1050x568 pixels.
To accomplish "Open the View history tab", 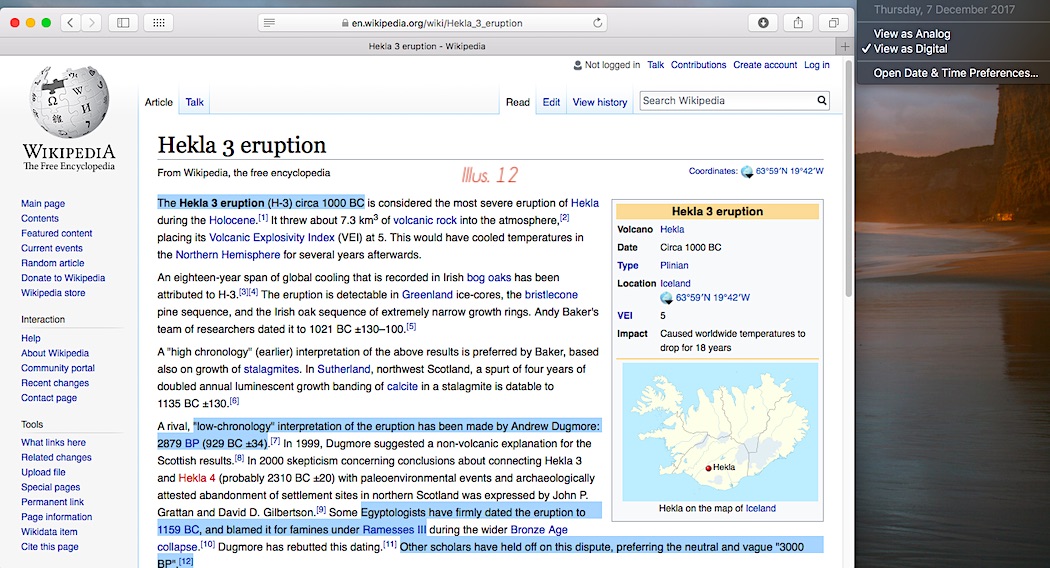I will [x=599, y=102].
